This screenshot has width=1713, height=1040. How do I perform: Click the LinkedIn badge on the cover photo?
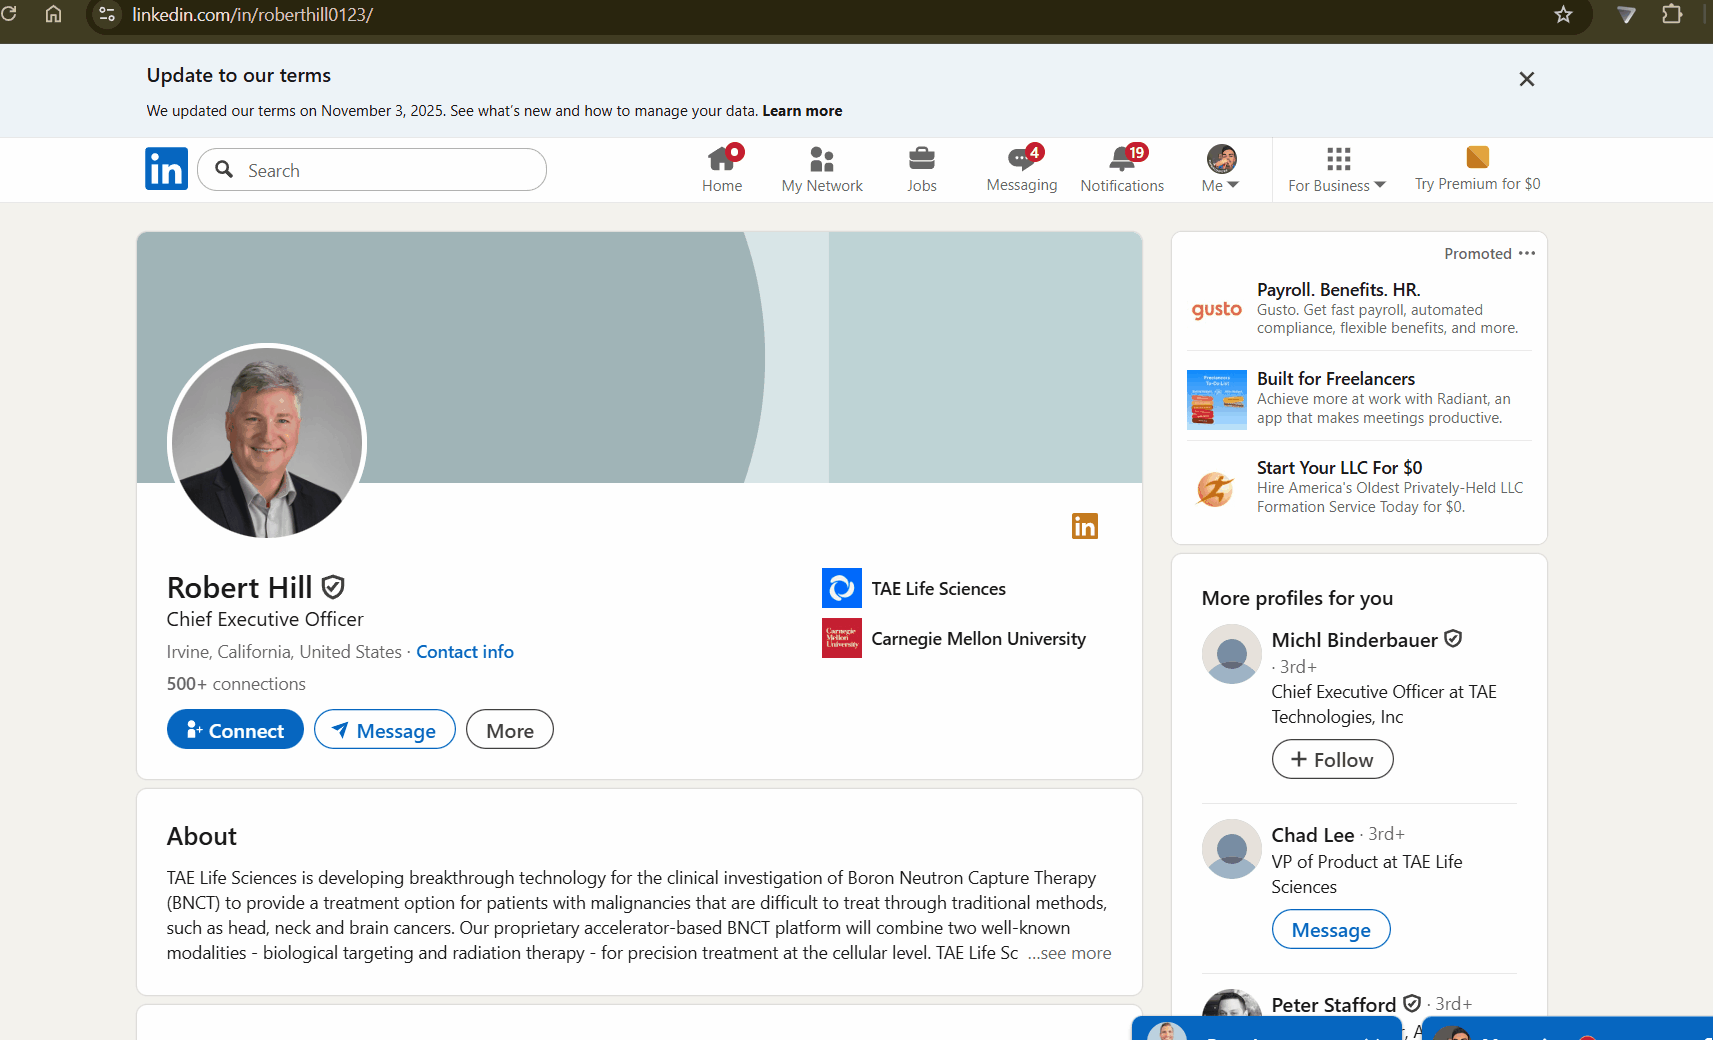[1084, 526]
